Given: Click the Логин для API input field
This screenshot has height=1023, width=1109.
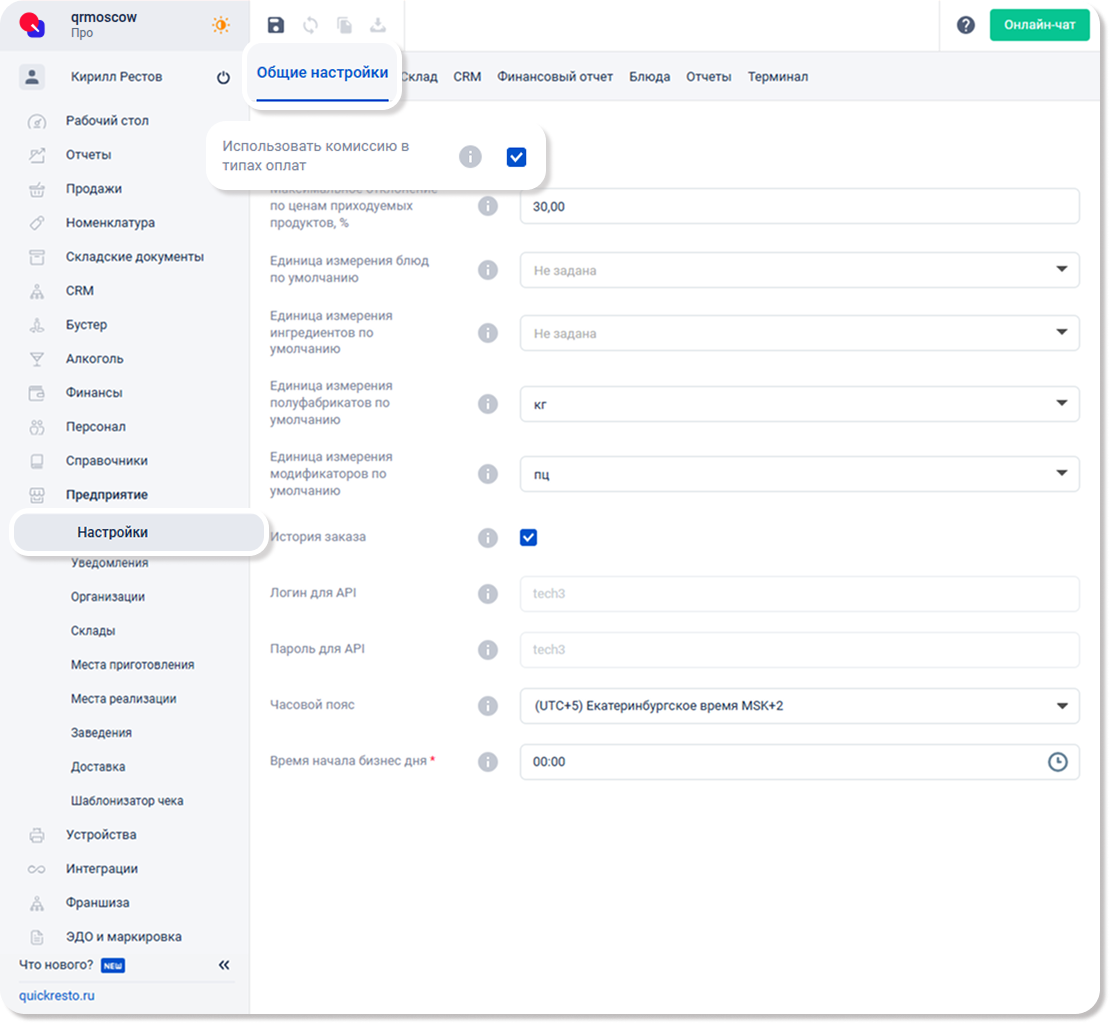Looking at the screenshot, I should pyautogui.click(x=799, y=594).
